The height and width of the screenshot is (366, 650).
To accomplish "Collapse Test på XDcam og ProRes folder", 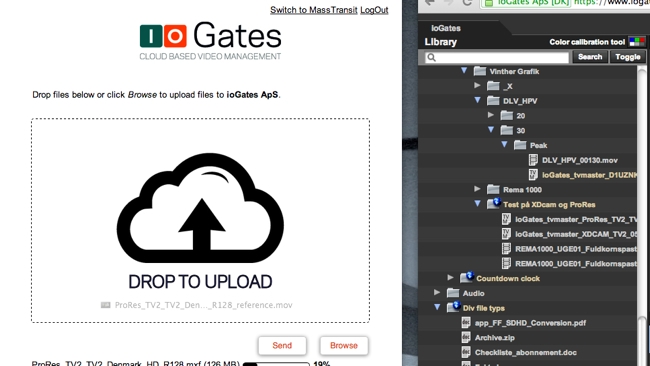I will tap(477, 204).
